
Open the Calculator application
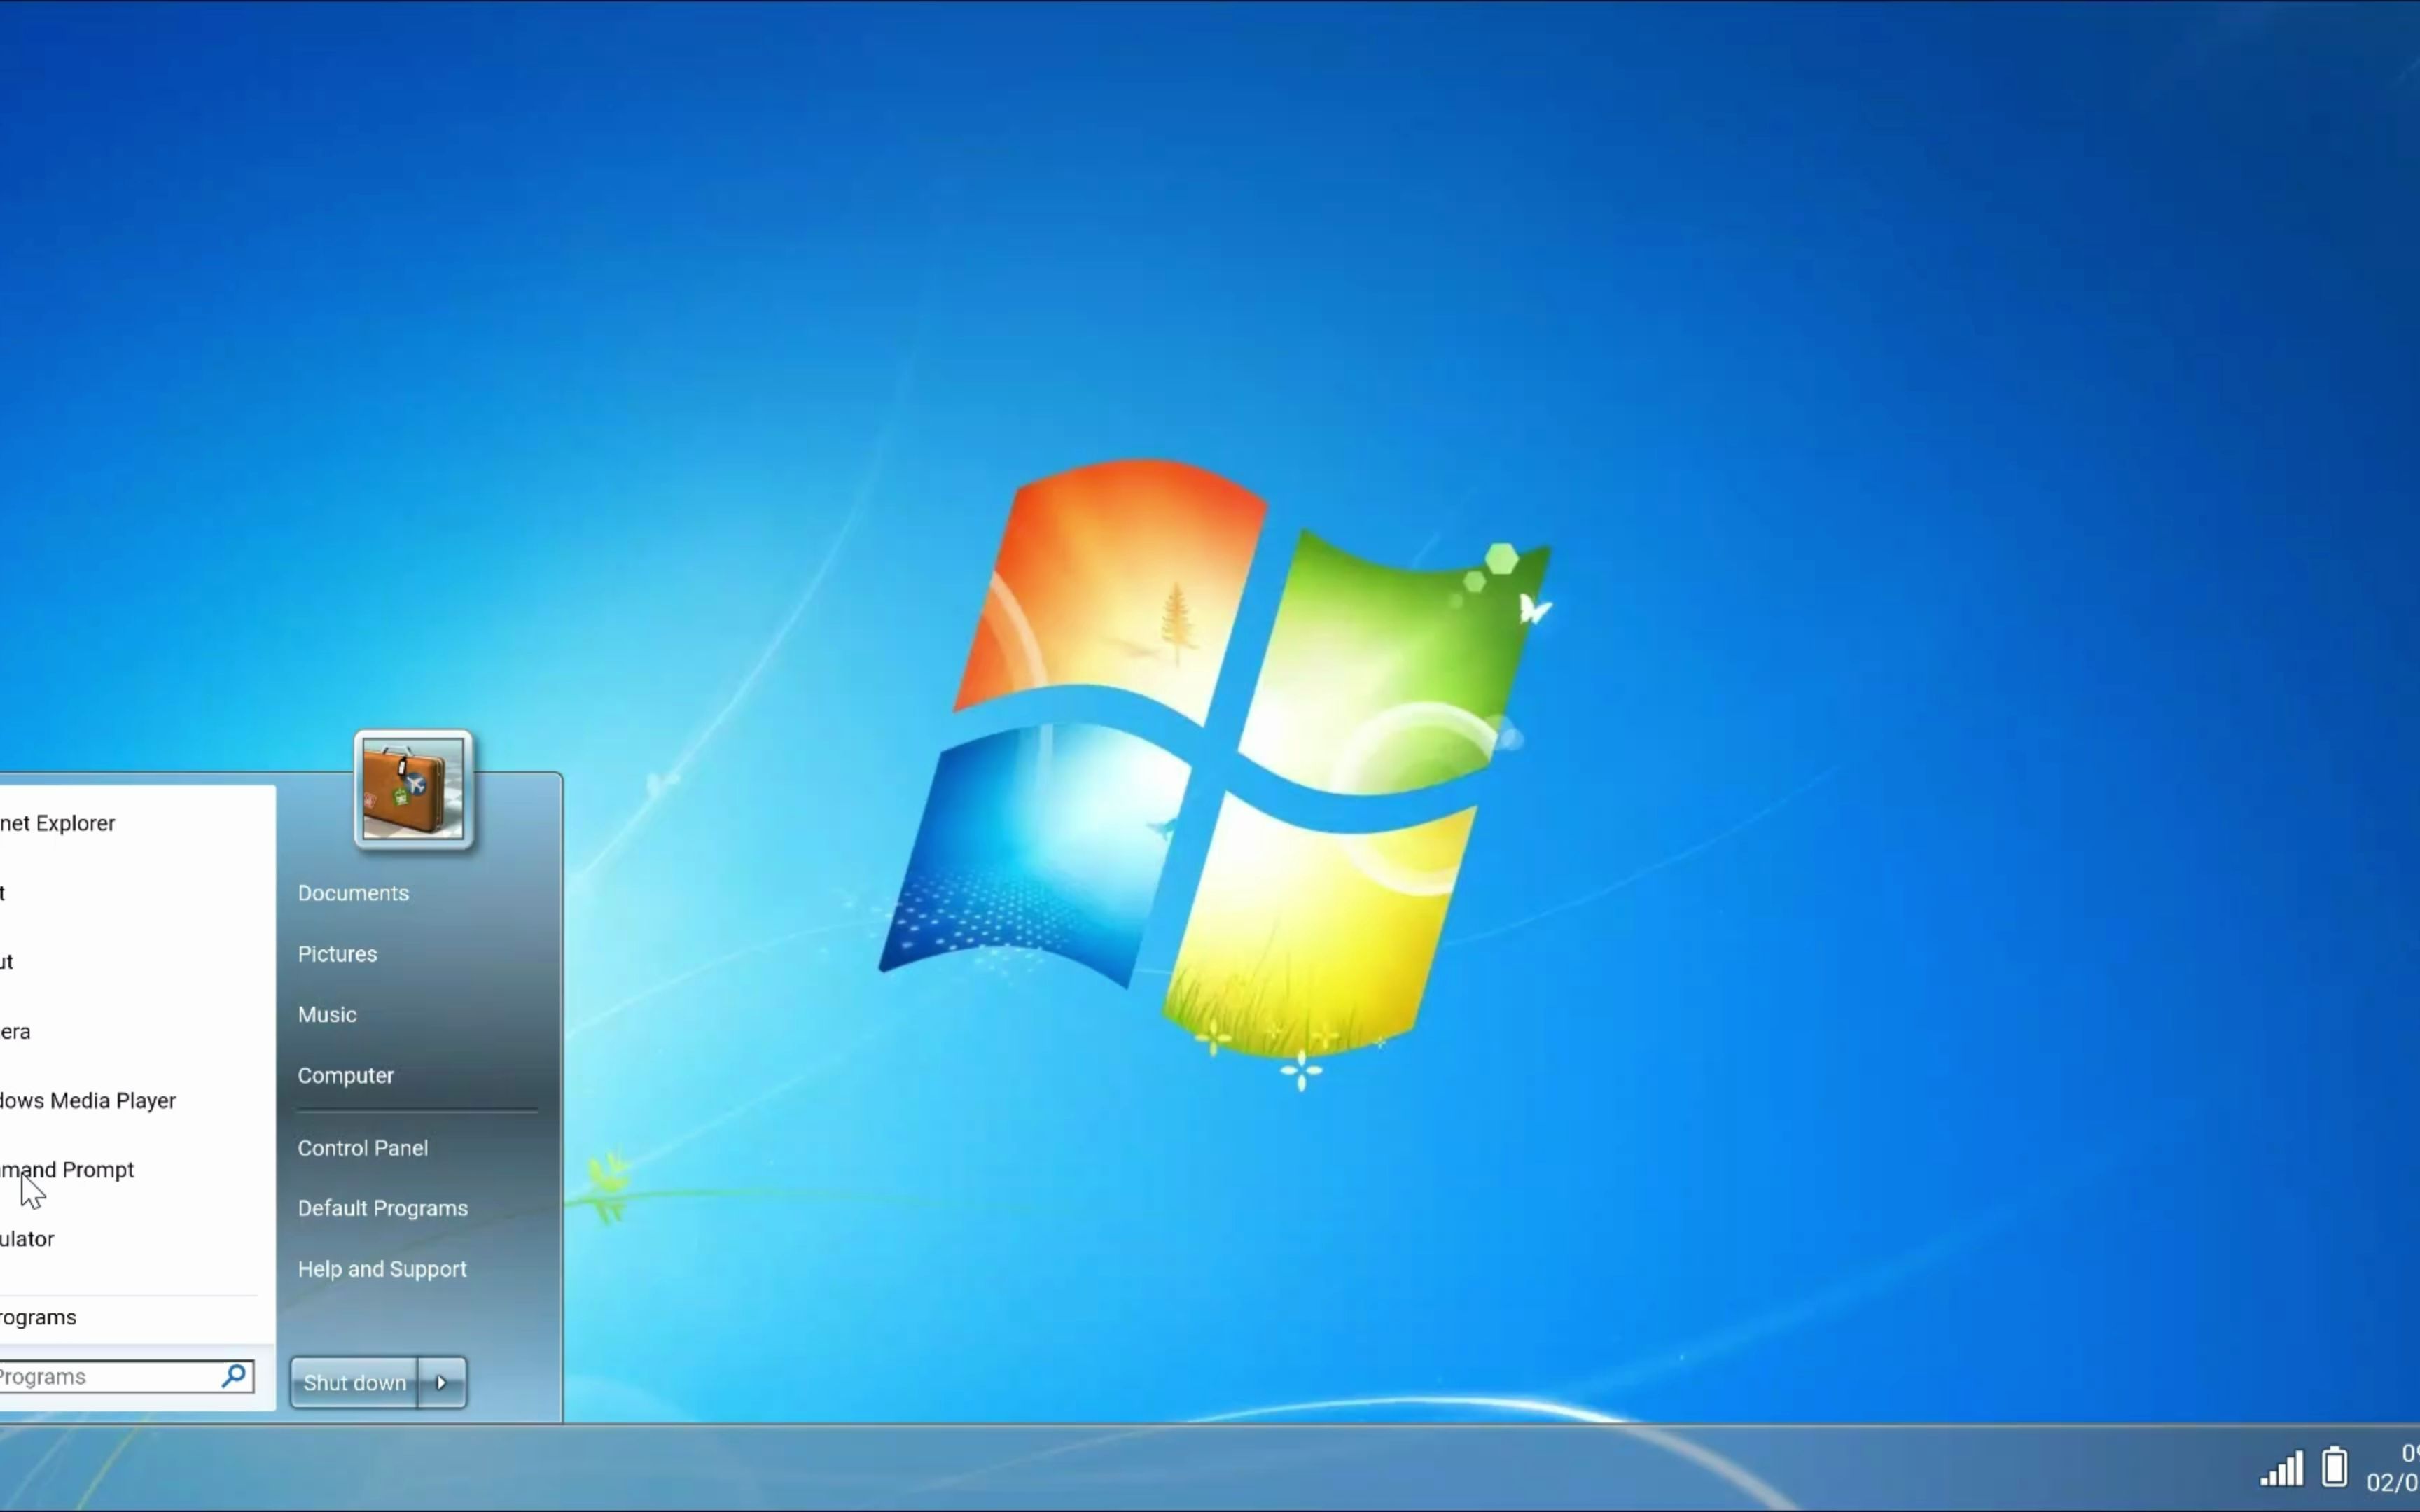(x=26, y=1238)
